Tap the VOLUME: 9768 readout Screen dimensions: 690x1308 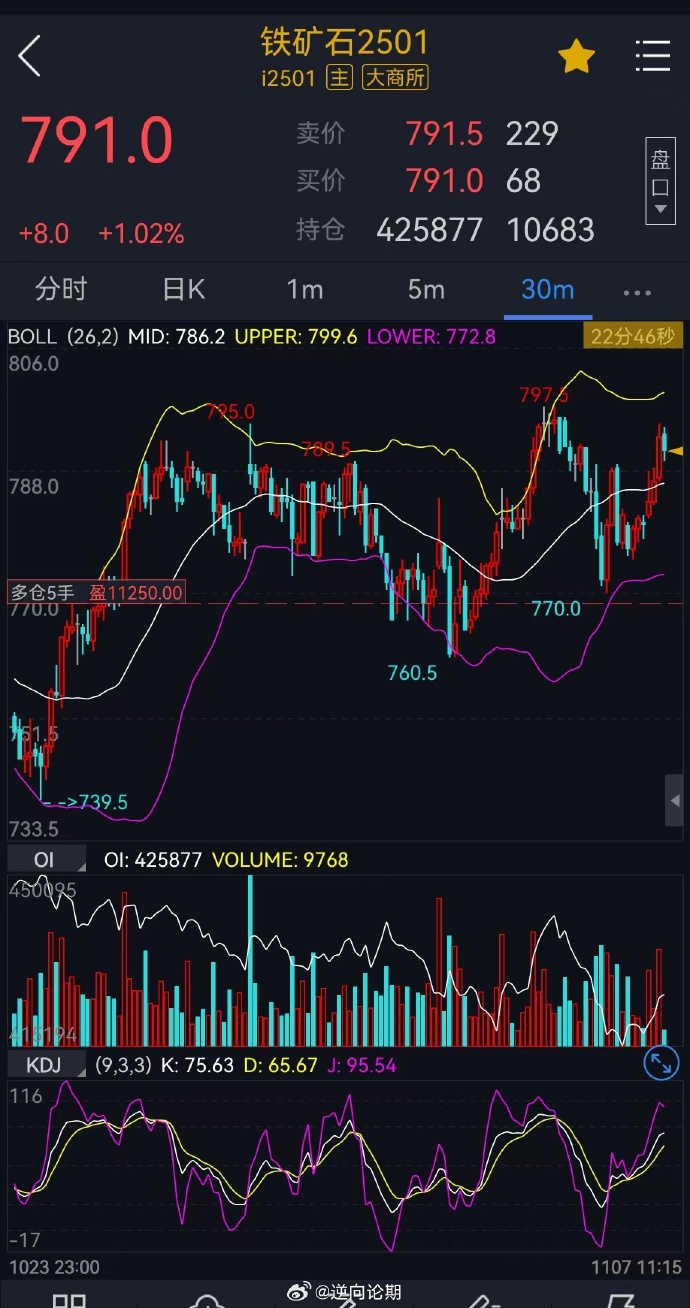pos(280,860)
